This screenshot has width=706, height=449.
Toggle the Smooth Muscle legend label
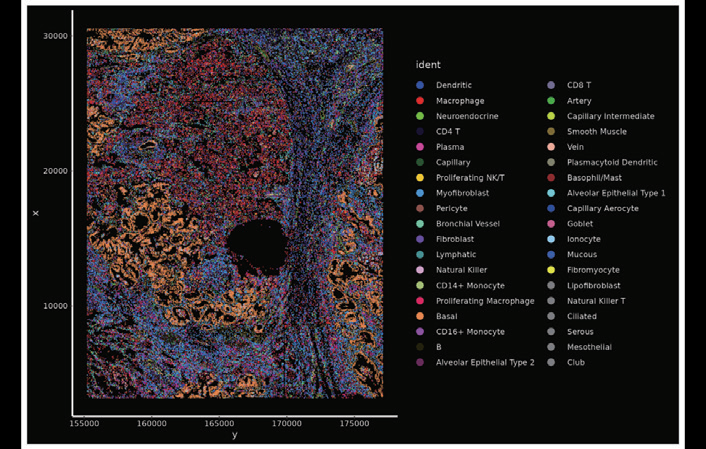click(597, 132)
